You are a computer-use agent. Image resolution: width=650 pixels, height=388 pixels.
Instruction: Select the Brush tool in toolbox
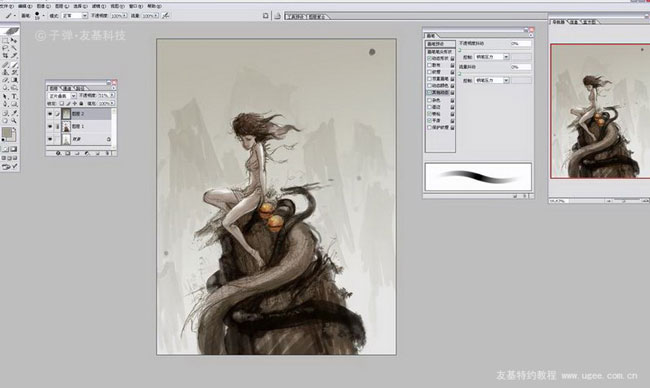(x=15, y=65)
